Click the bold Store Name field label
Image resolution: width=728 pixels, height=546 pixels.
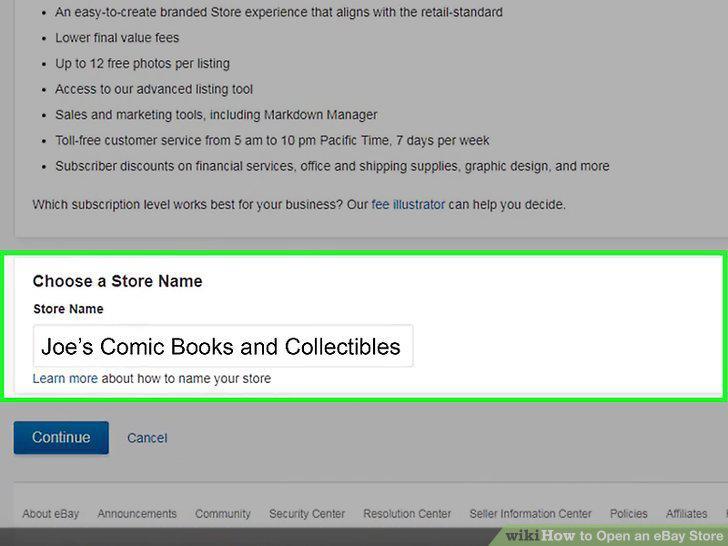68,309
